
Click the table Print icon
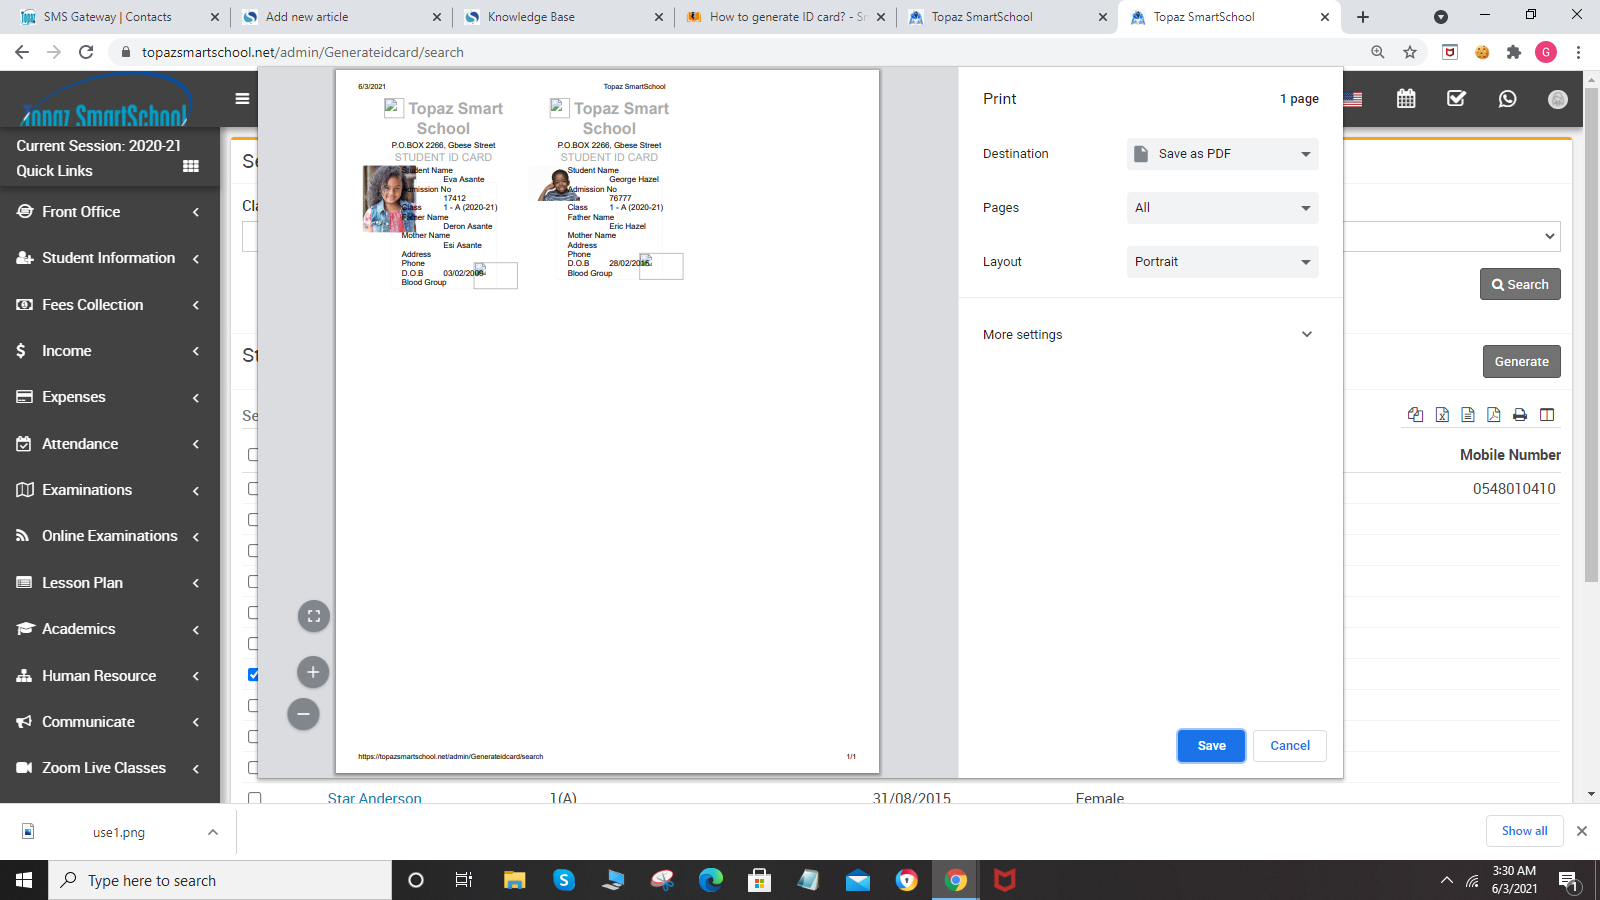pyautogui.click(x=1520, y=414)
